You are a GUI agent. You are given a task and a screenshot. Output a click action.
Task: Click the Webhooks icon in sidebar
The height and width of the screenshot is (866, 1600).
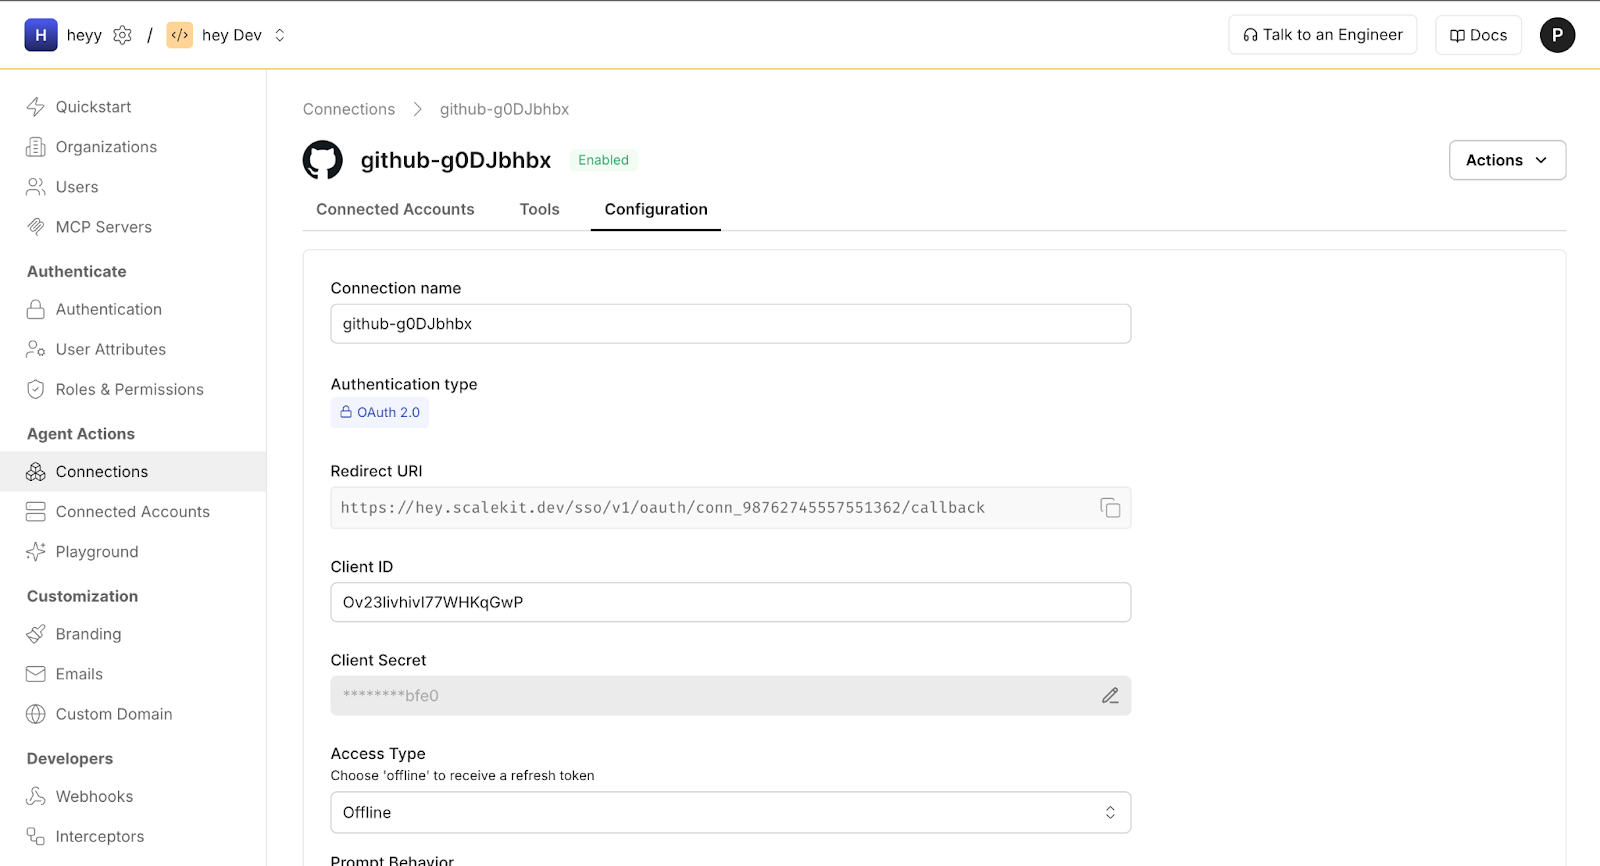36,796
